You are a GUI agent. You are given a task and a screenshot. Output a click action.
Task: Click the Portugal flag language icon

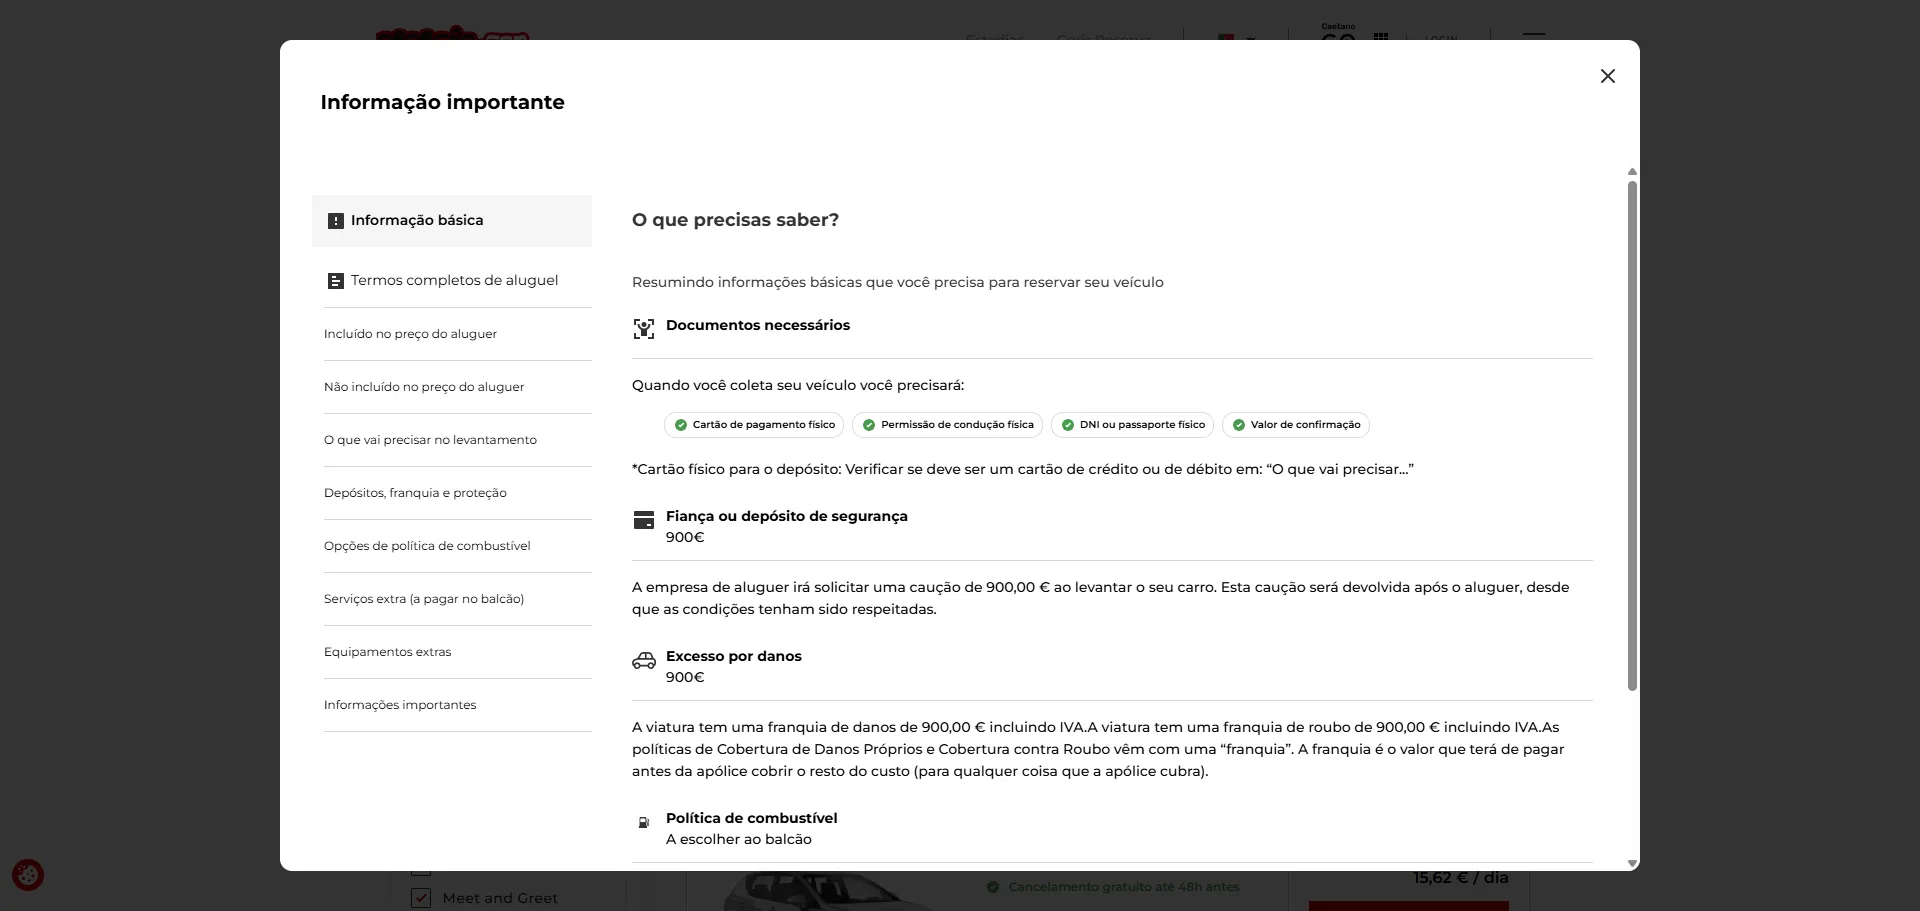[x=1226, y=38]
